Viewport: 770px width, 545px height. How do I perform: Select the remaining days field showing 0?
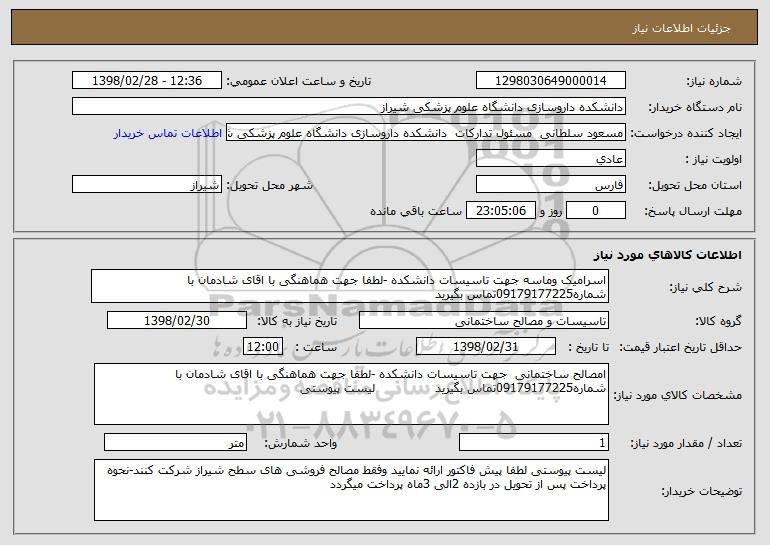596,211
